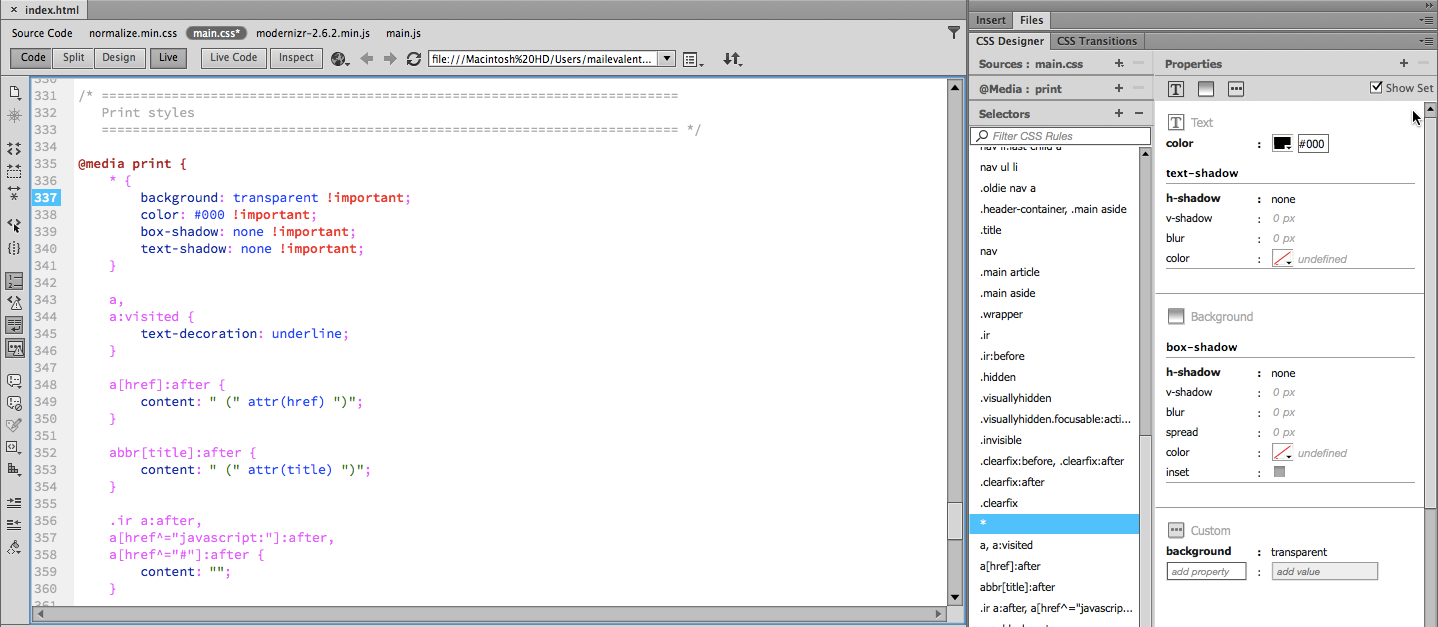
Task: Balance braces in the code
Action: 14,248
